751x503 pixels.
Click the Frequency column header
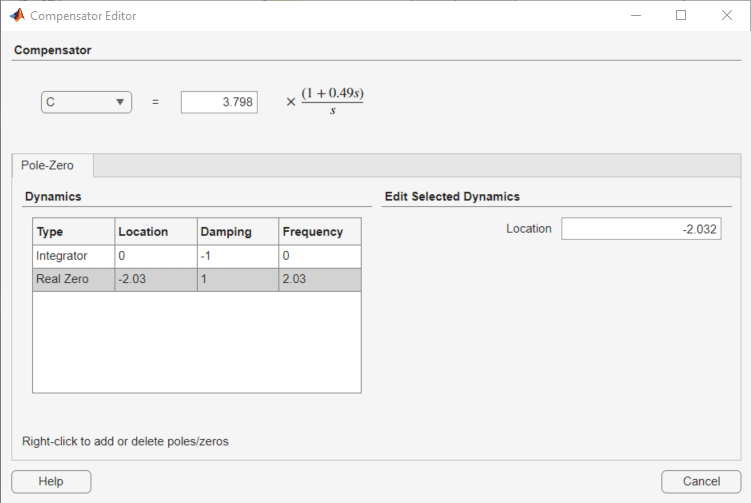click(x=319, y=232)
